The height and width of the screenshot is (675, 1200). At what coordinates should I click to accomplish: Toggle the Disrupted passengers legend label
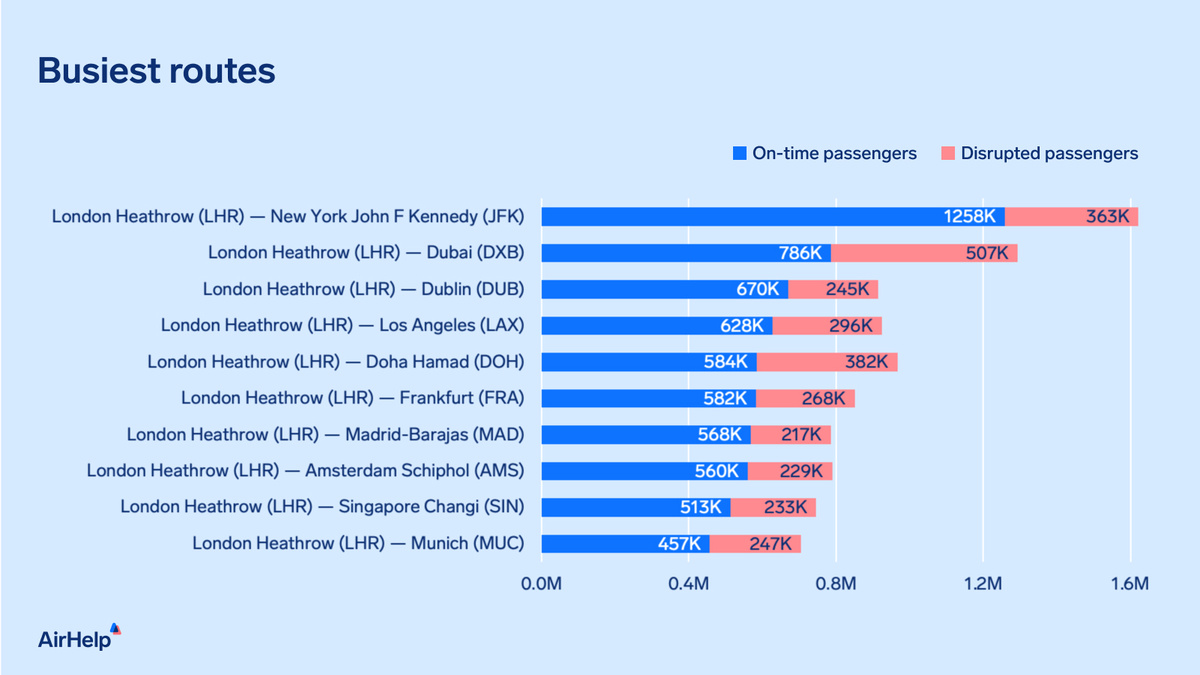pos(1050,154)
